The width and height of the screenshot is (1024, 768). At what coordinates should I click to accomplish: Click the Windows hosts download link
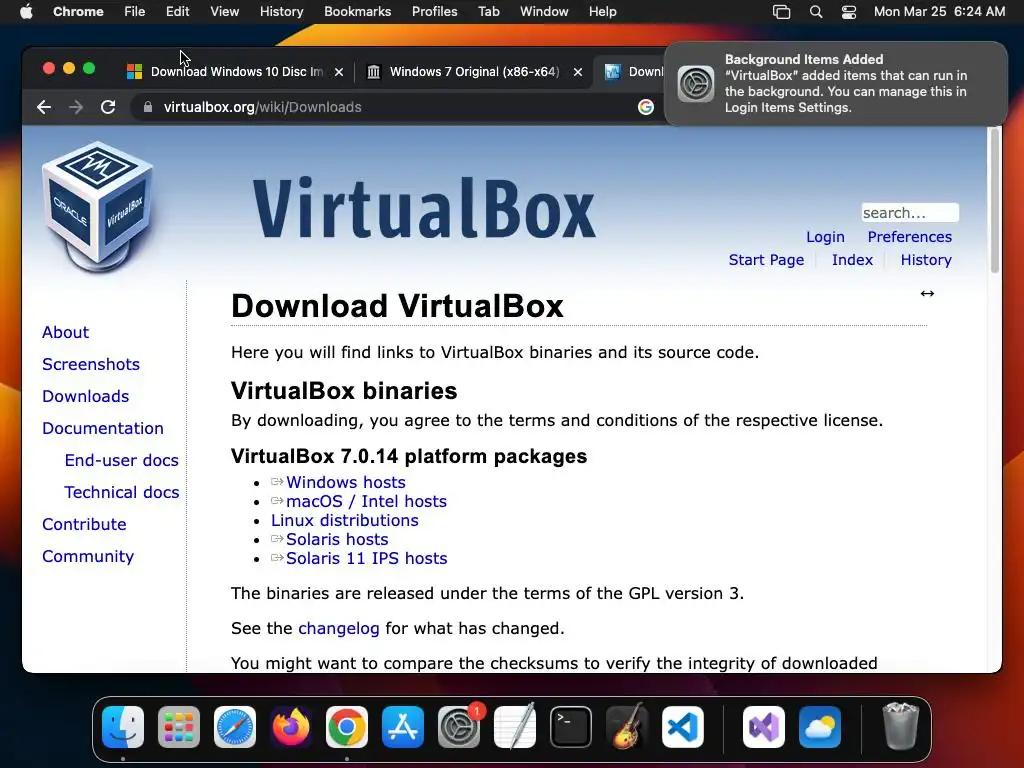coord(345,482)
